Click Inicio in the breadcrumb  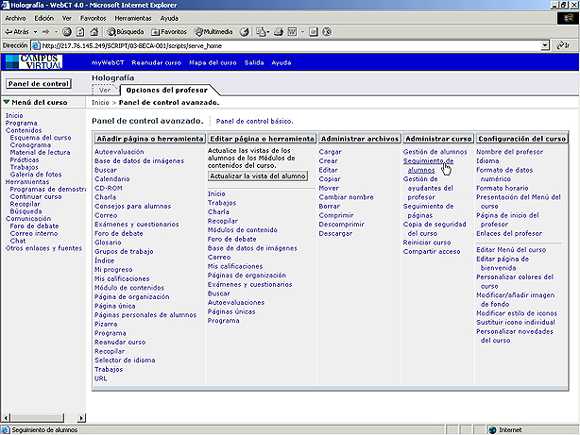pyautogui.click(x=100, y=102)
